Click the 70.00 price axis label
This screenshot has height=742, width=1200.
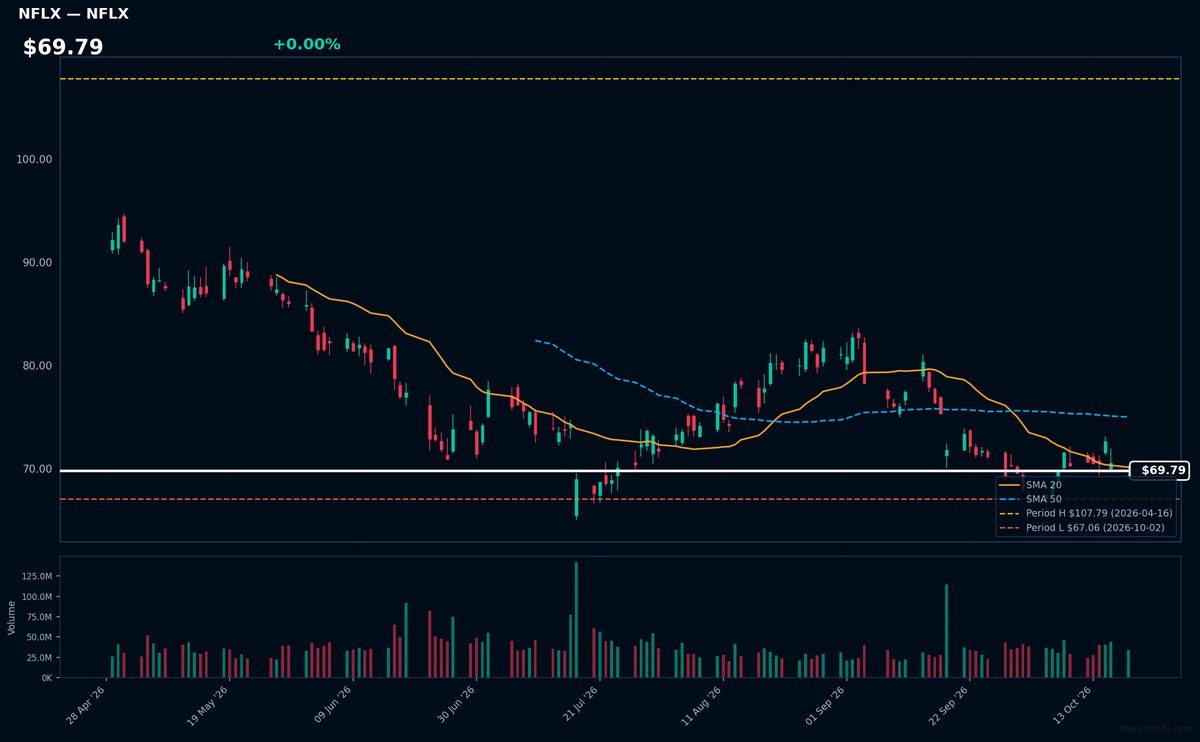click(37, 469)
